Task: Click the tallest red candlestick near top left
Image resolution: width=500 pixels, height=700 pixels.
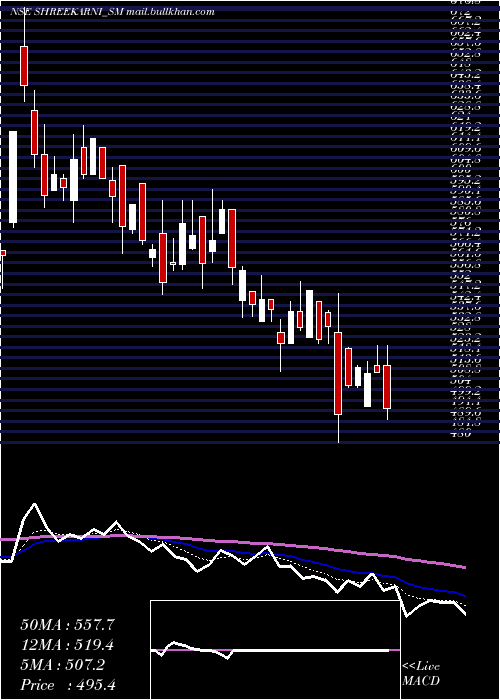Action: [x=24, y=66]
